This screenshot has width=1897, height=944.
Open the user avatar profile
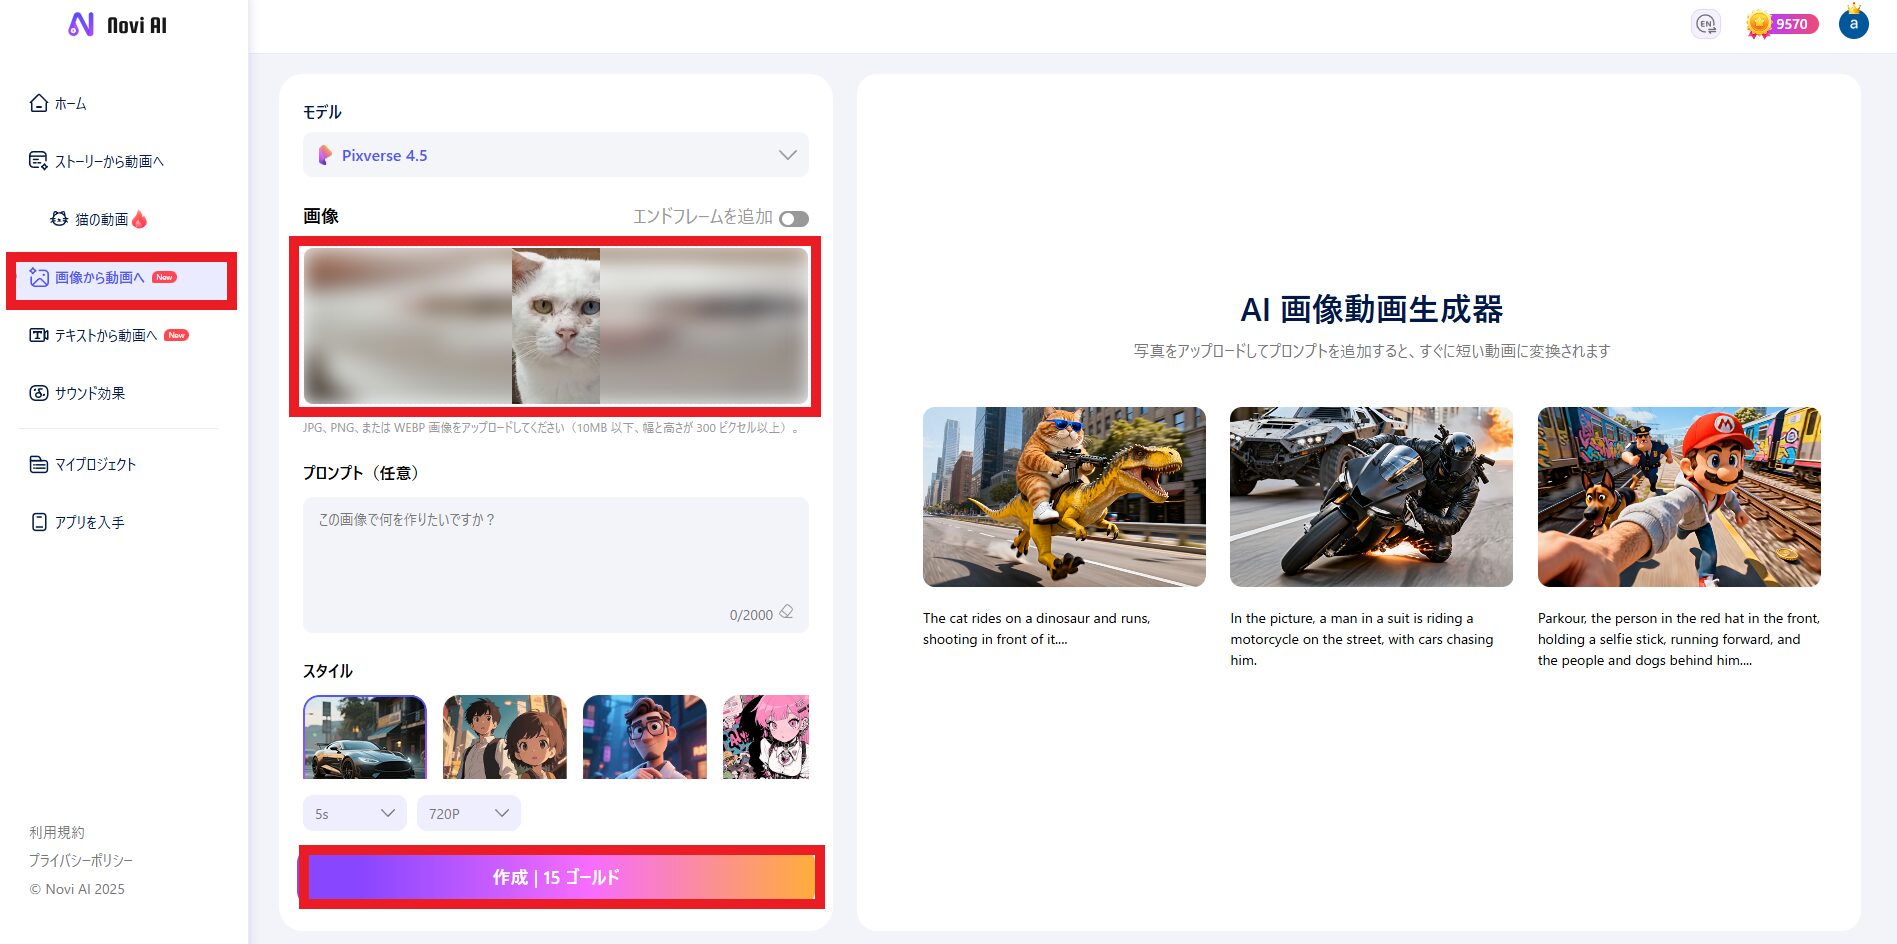[x=1853, y=24]
